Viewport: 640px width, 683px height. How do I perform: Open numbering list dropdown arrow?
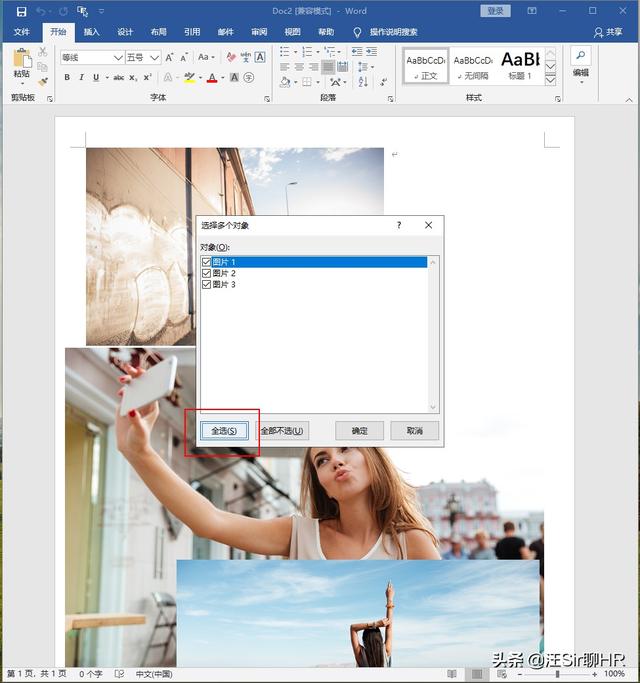pos(318,52)
